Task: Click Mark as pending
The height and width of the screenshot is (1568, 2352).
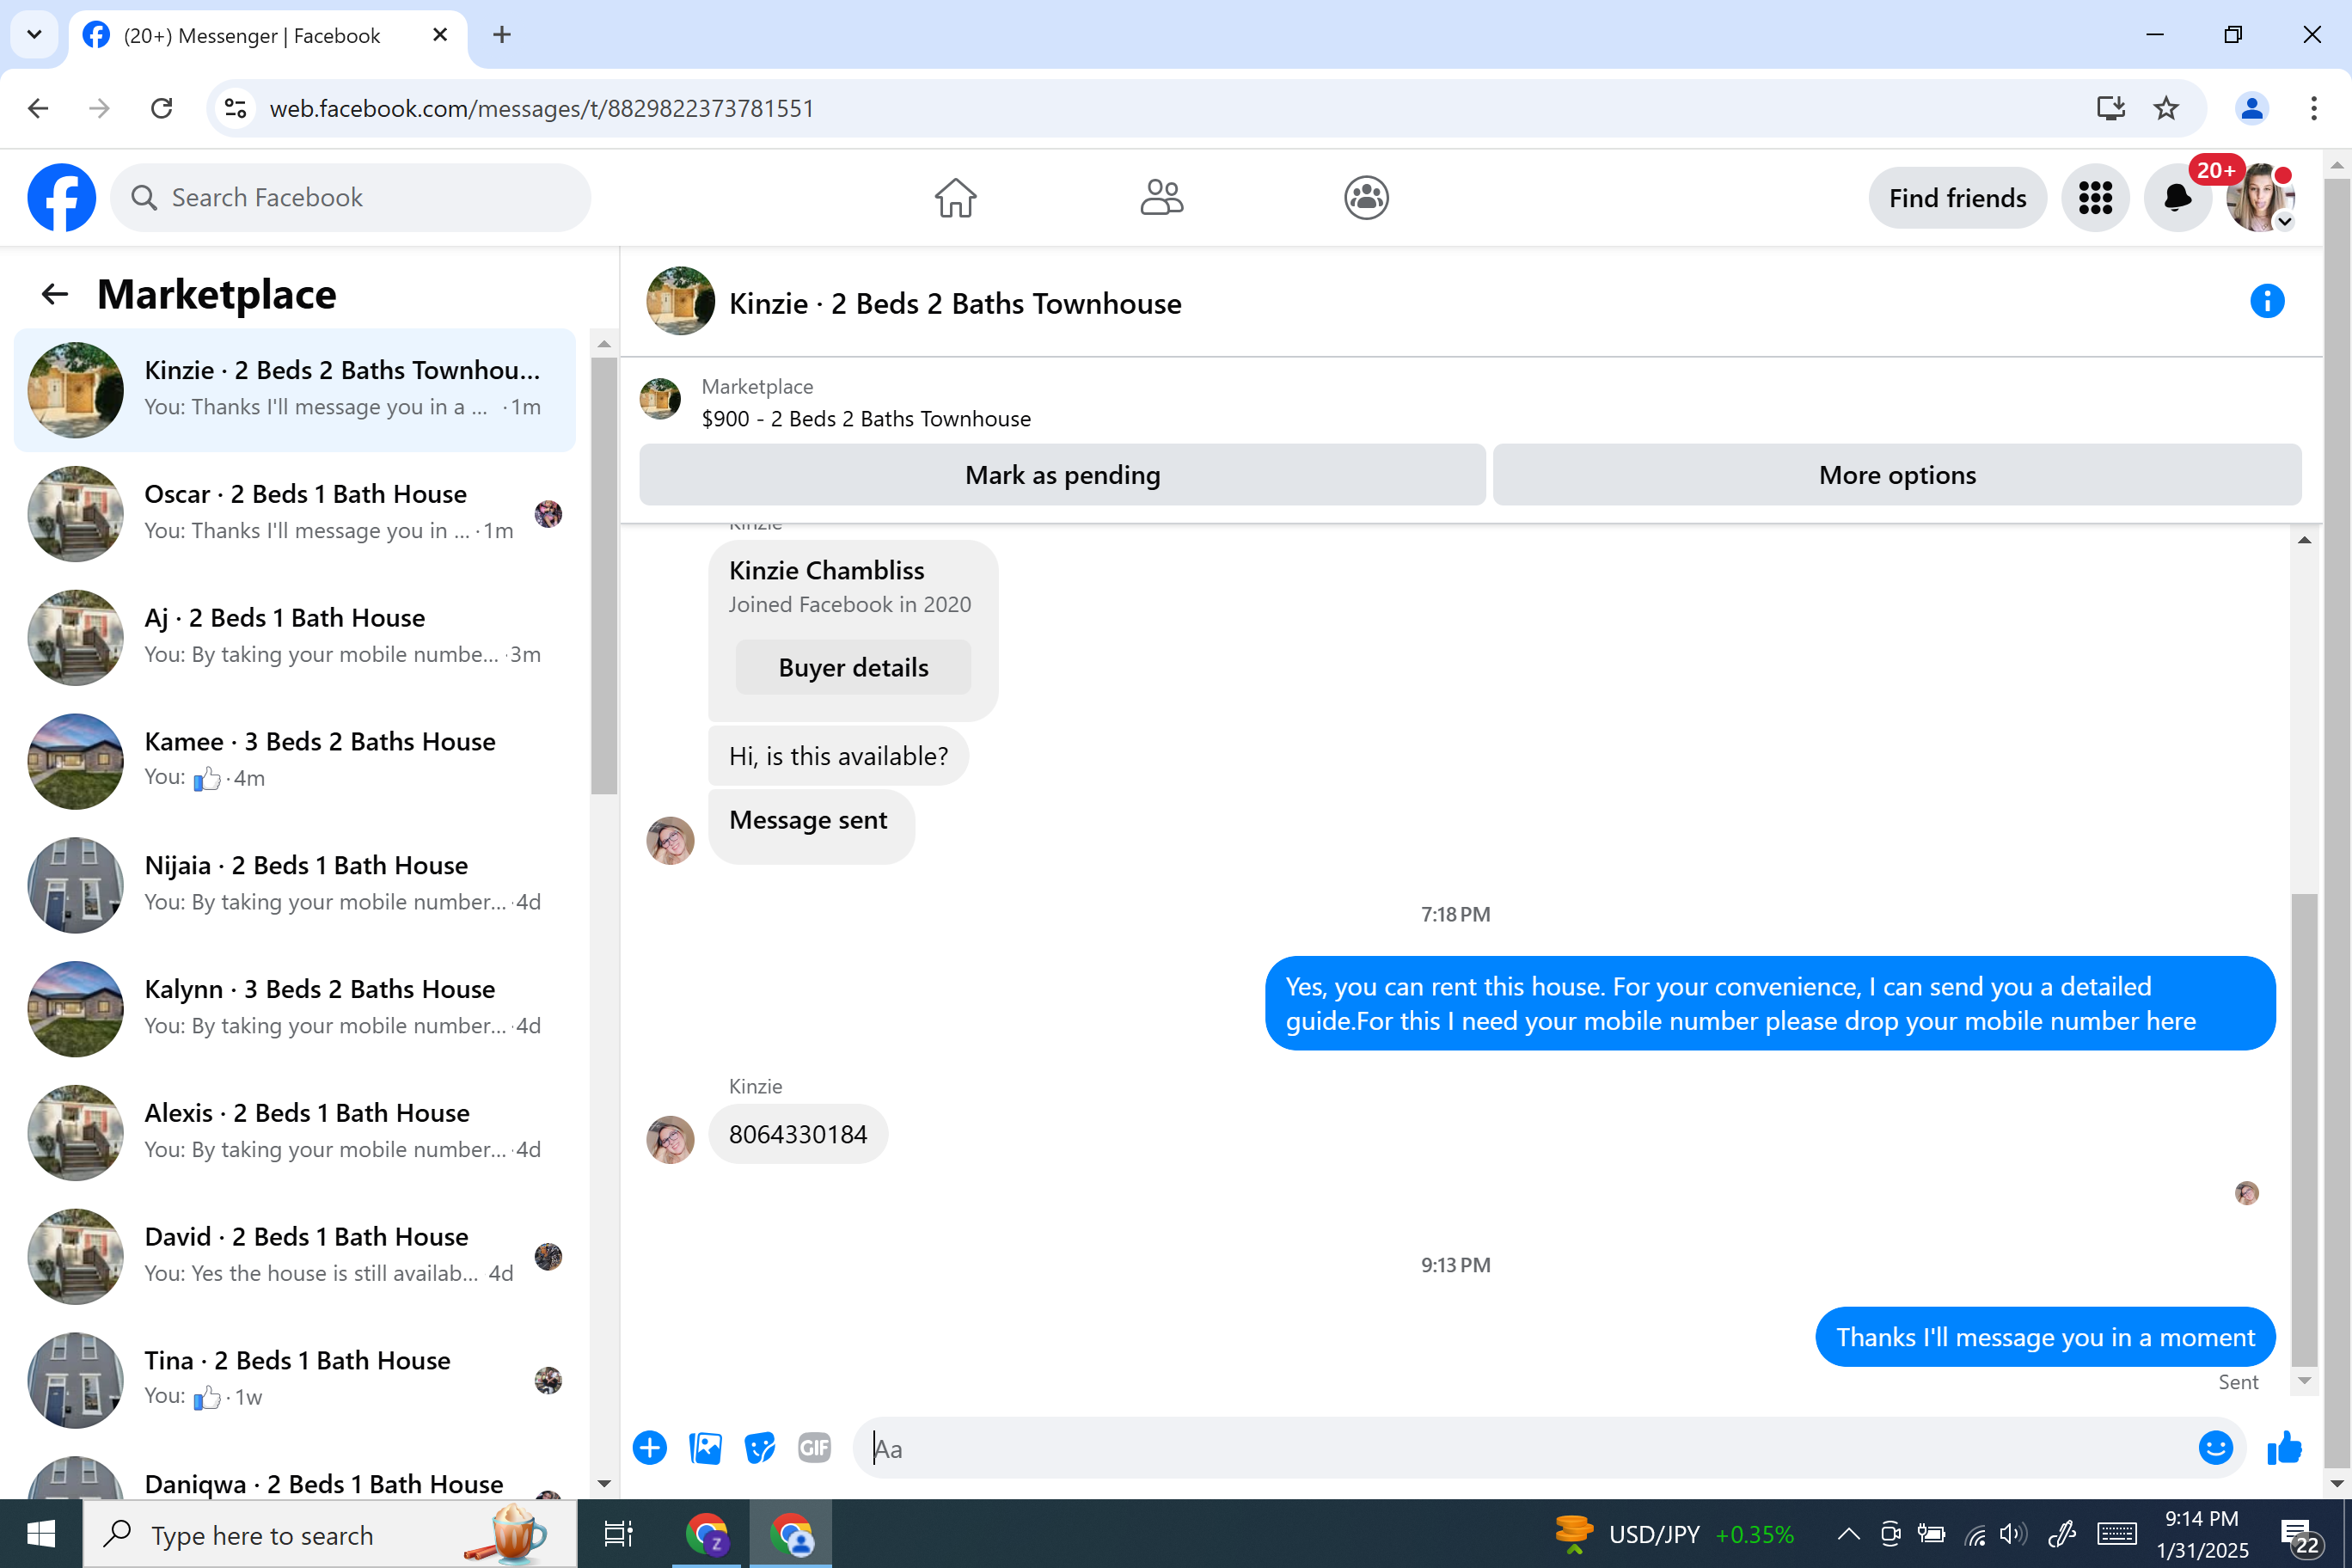Action: (1062, 475)
